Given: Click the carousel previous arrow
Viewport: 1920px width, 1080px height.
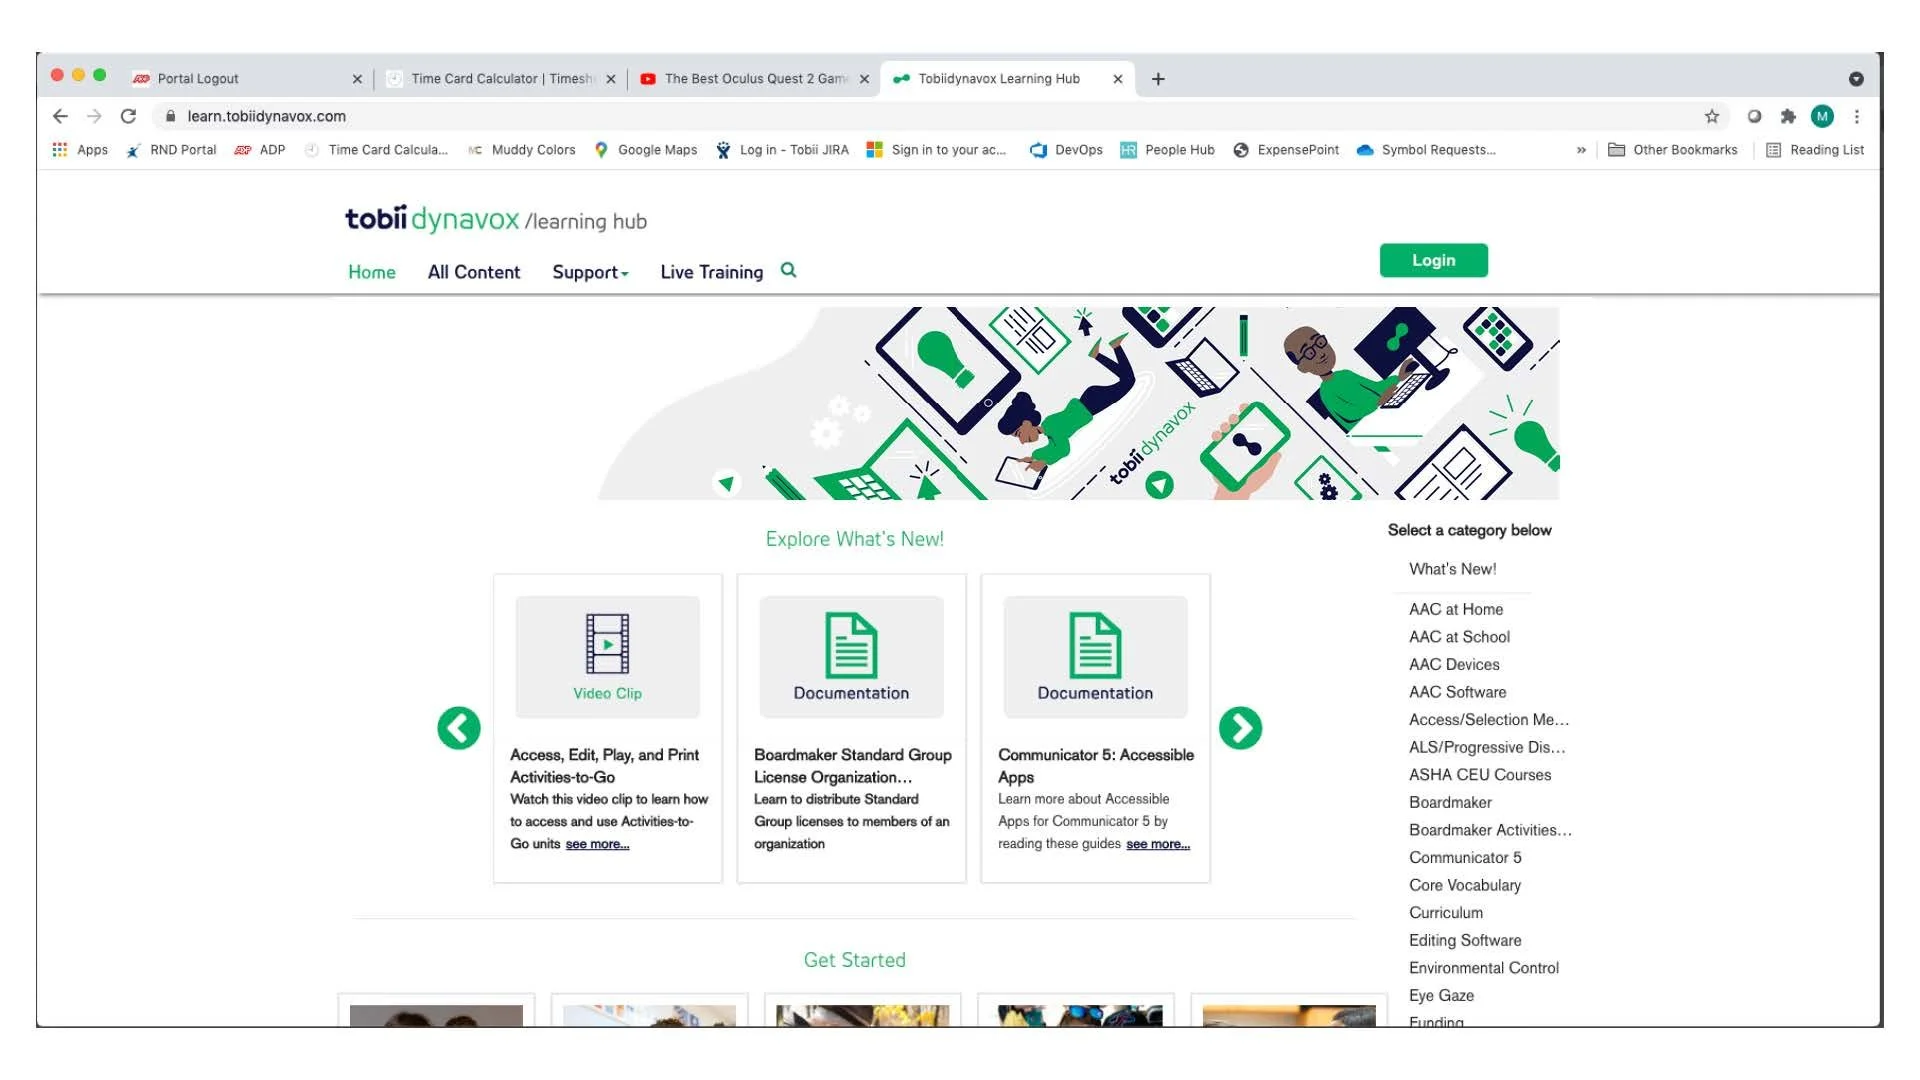Looking at the screenshot, I should 459,728.
